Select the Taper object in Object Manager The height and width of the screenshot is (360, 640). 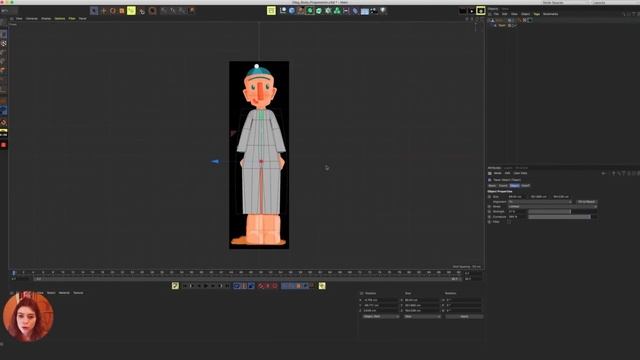click(502, 25)
